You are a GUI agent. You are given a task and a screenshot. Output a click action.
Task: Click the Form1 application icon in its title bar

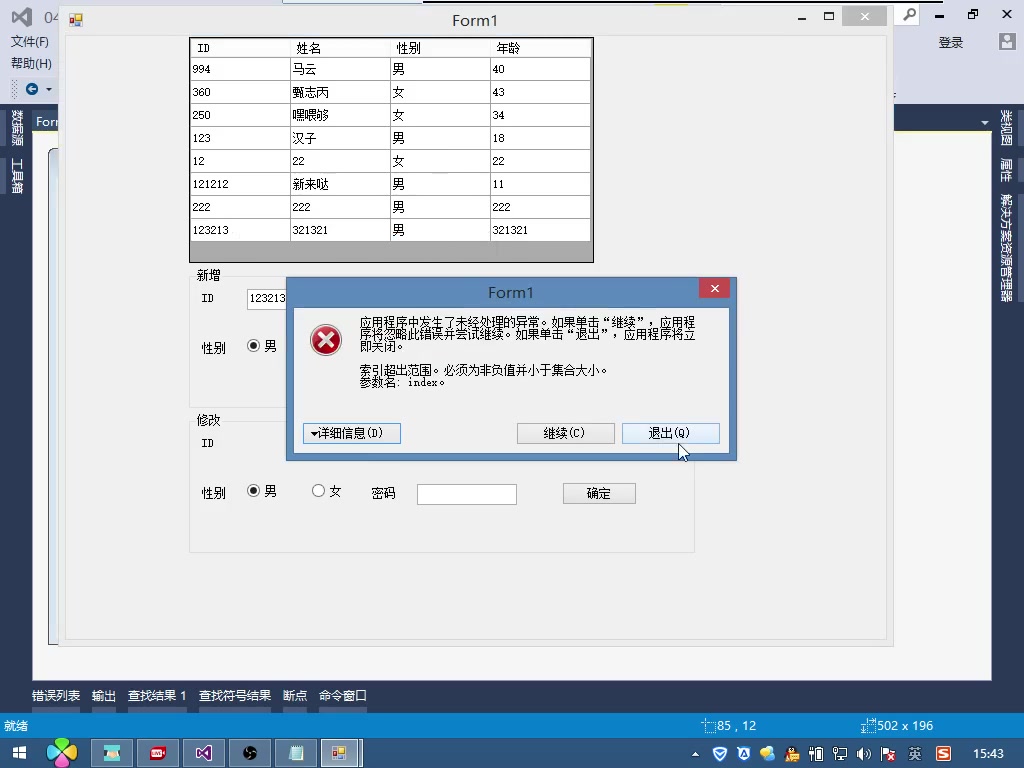click(x=76, y=19)
